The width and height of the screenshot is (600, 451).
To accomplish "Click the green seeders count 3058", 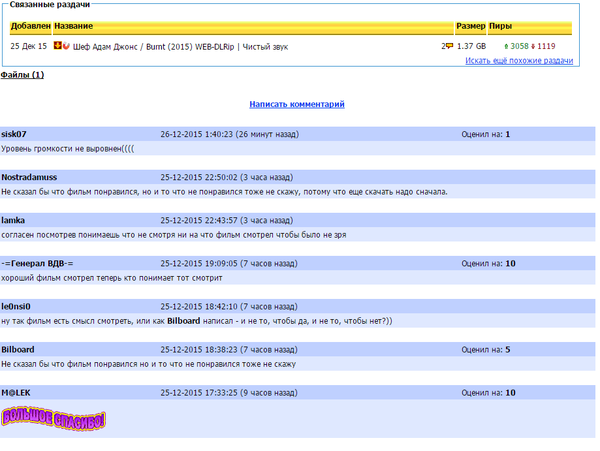I will tap(517, 46).
